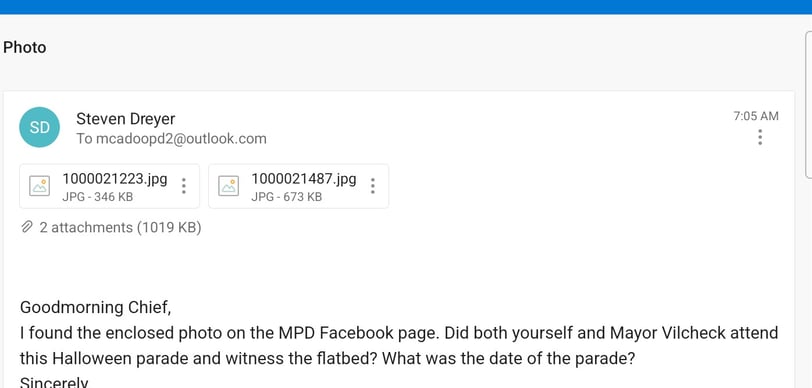
Task: Open the message more-options three-dot menu
Action: tap(760, 137)
